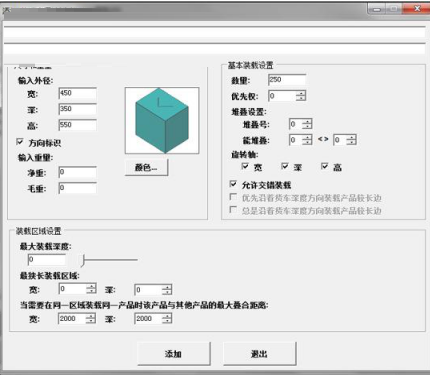Click the 最狭长装载区域 宽 spinner arrows
The width and height of the screenshot is (430, 375).
91,289
